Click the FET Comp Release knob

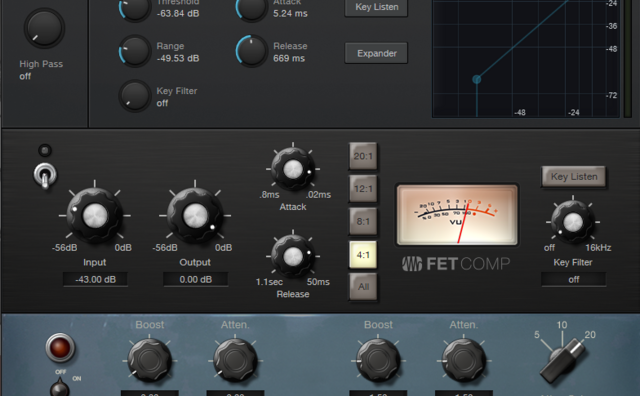point(293,256)
